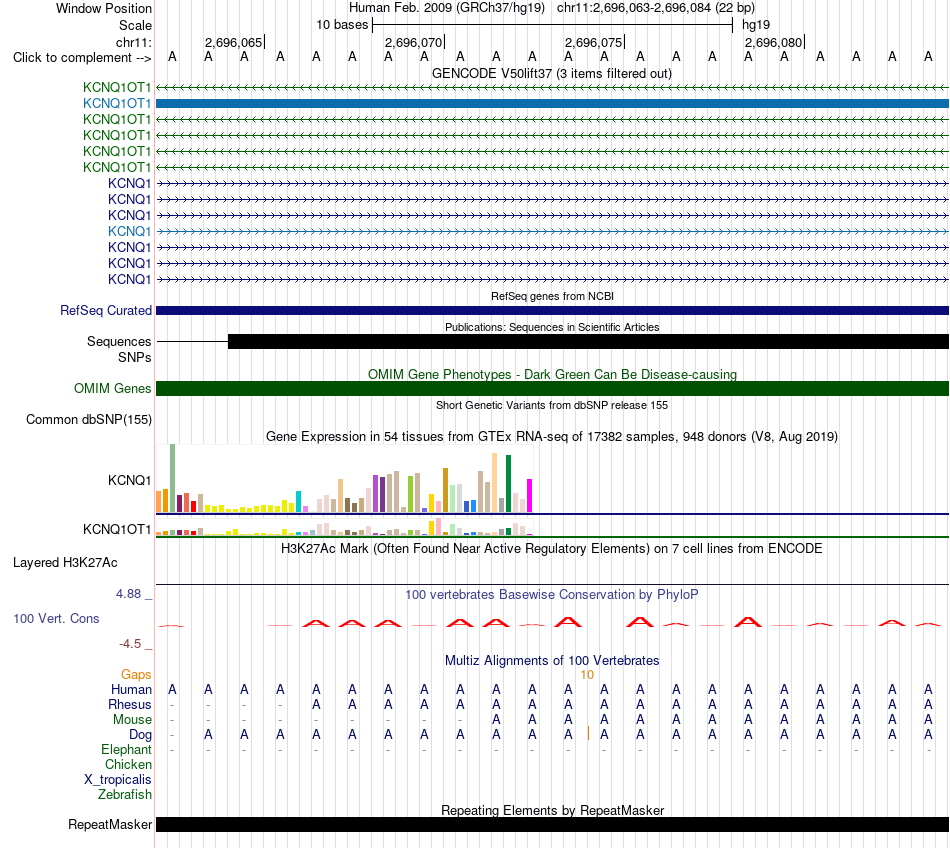Select the 'Rhesus' alignment row label
This screenshot has height=848, width=950.
(x=130, y=704)
